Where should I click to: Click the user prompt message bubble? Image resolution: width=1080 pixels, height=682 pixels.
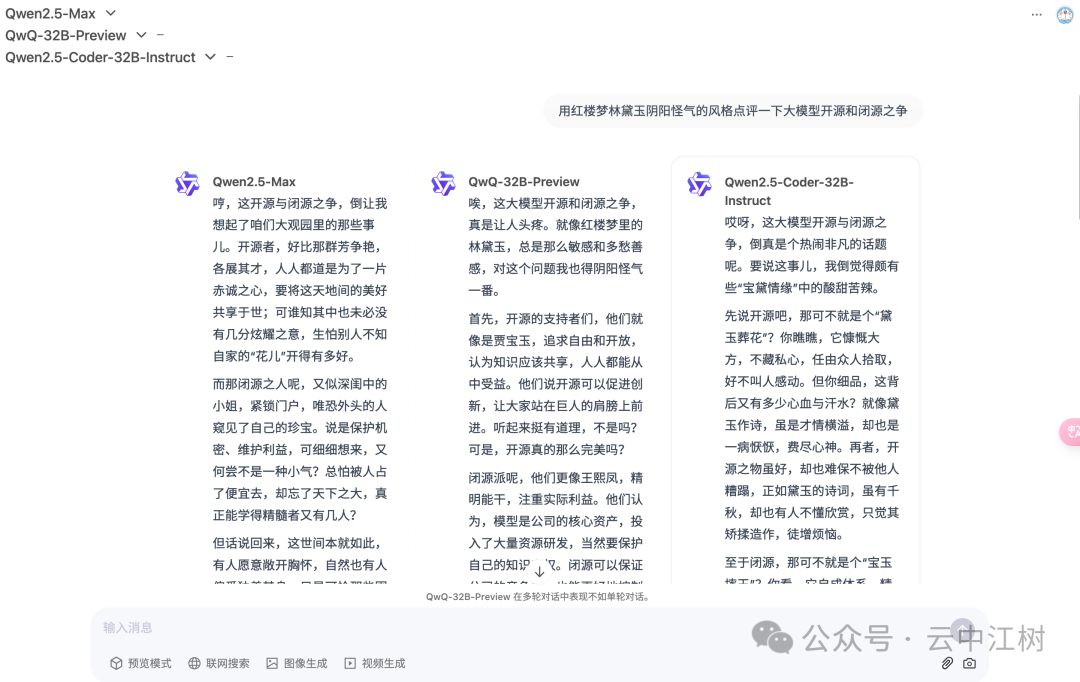click(x=732, y=111)
